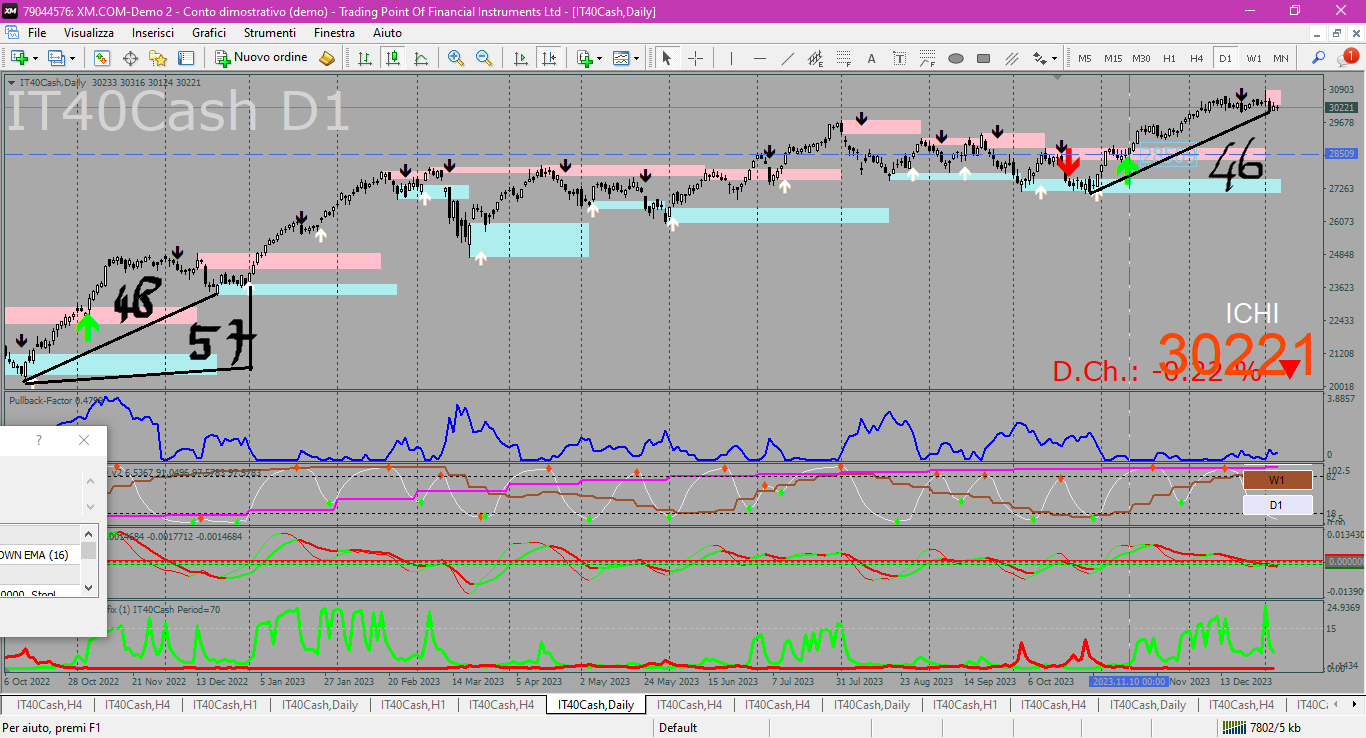1366x738 pixels.
Task: Expand the New Chart dropdown arrow
Action: click(35, 58)
